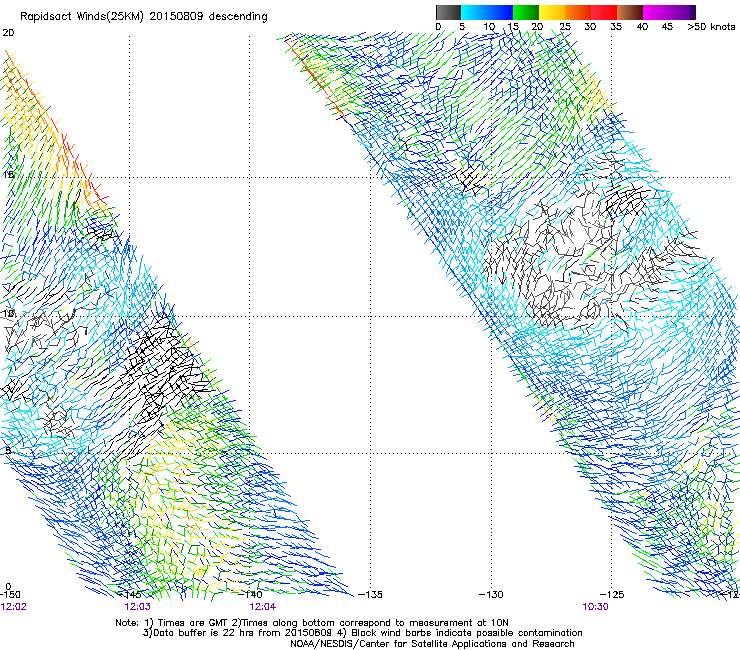Select the gray 0-5 knots legend segment
This screenshot has height=650, width=740.
(448, 12)
